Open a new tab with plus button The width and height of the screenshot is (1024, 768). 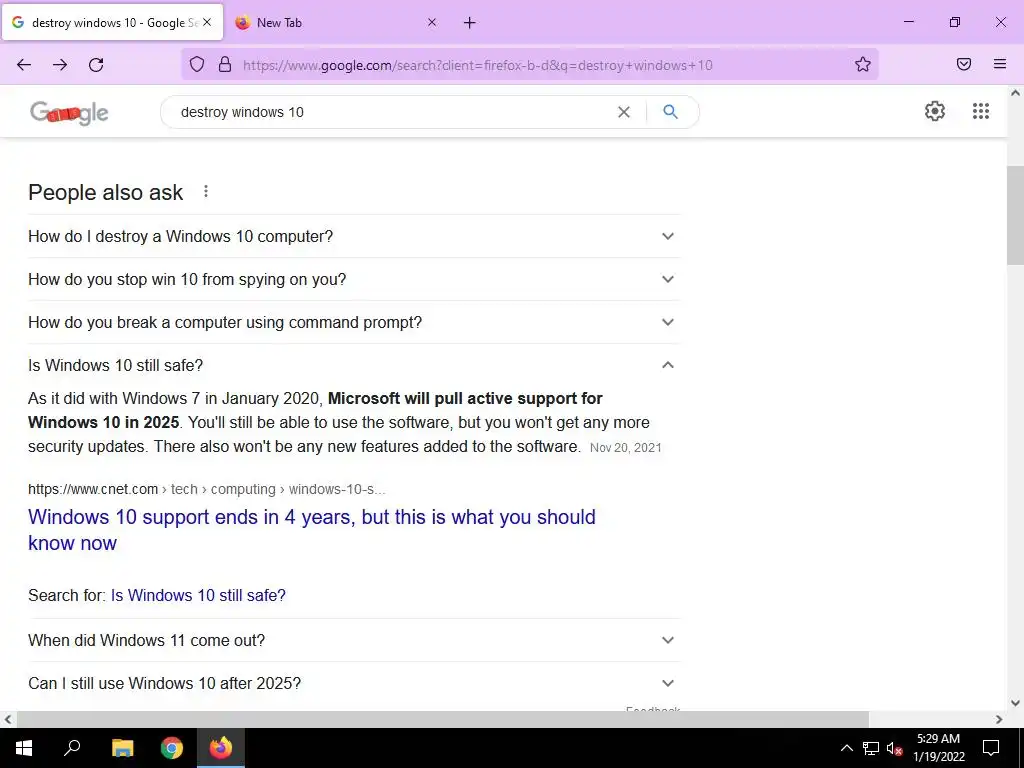click(470, 23)
